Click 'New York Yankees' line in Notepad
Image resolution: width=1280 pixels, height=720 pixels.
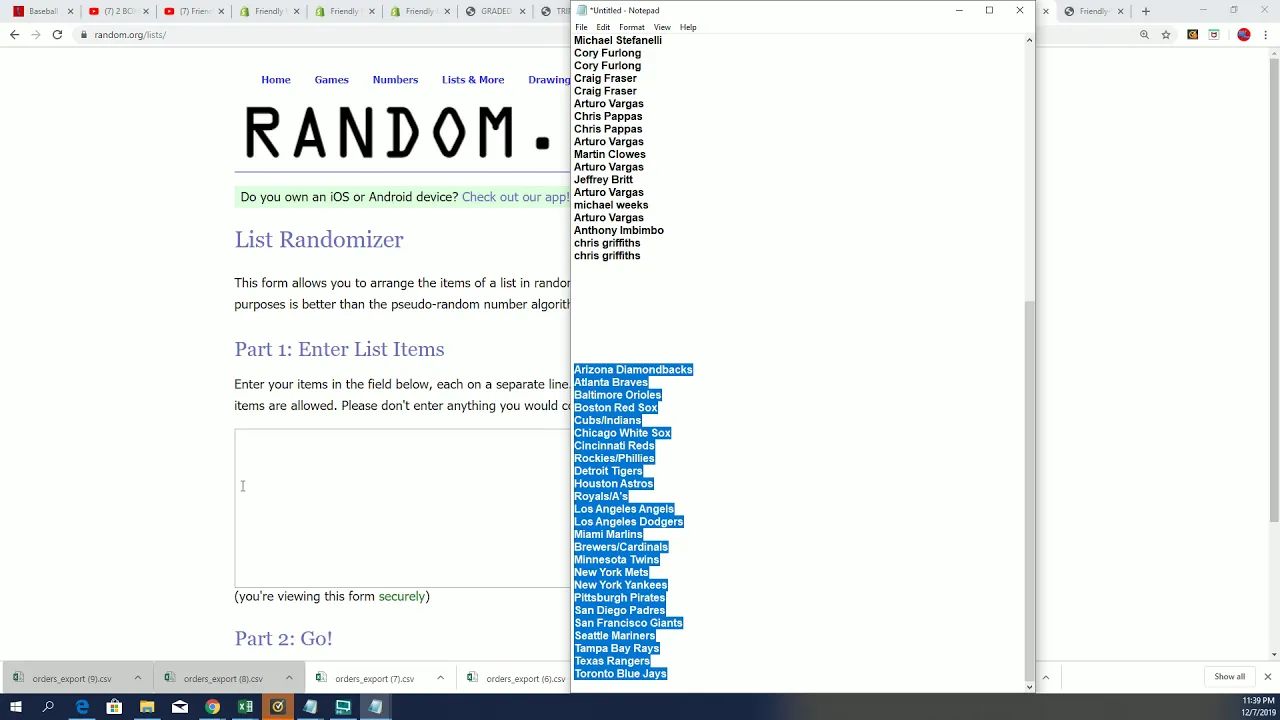(x=621, y=585)
